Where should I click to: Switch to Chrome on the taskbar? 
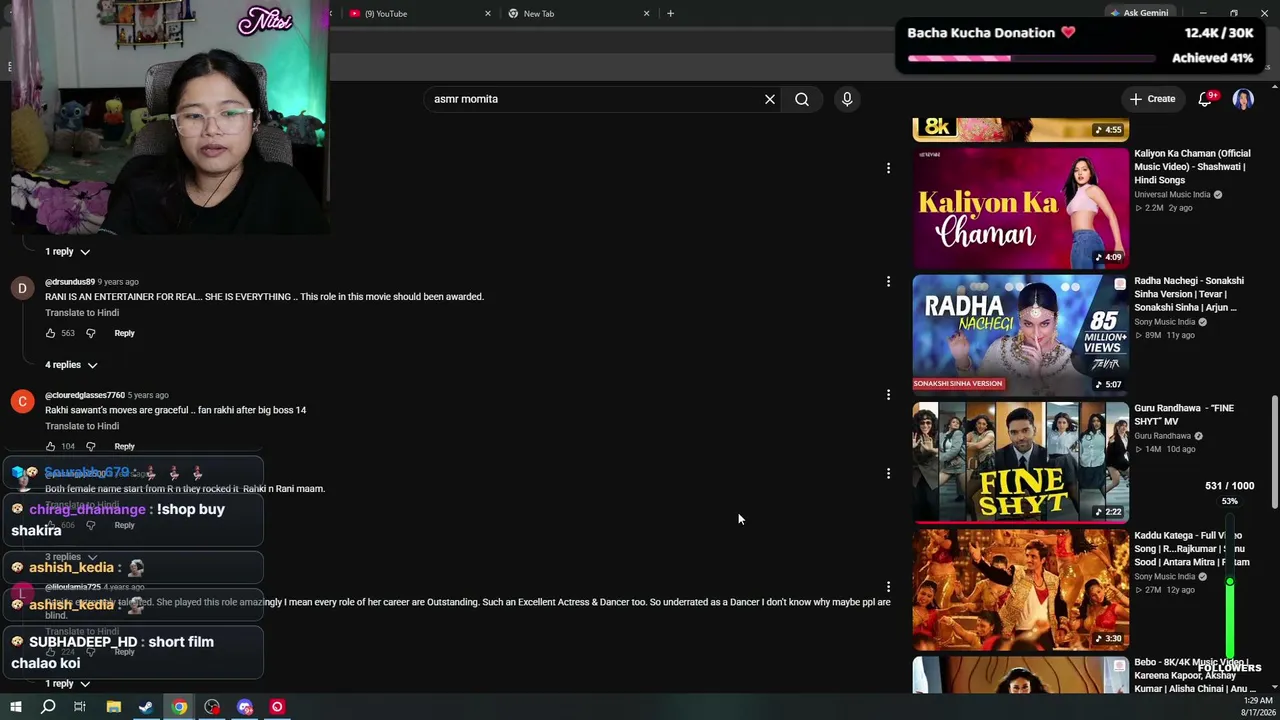(x=179, y=707)
